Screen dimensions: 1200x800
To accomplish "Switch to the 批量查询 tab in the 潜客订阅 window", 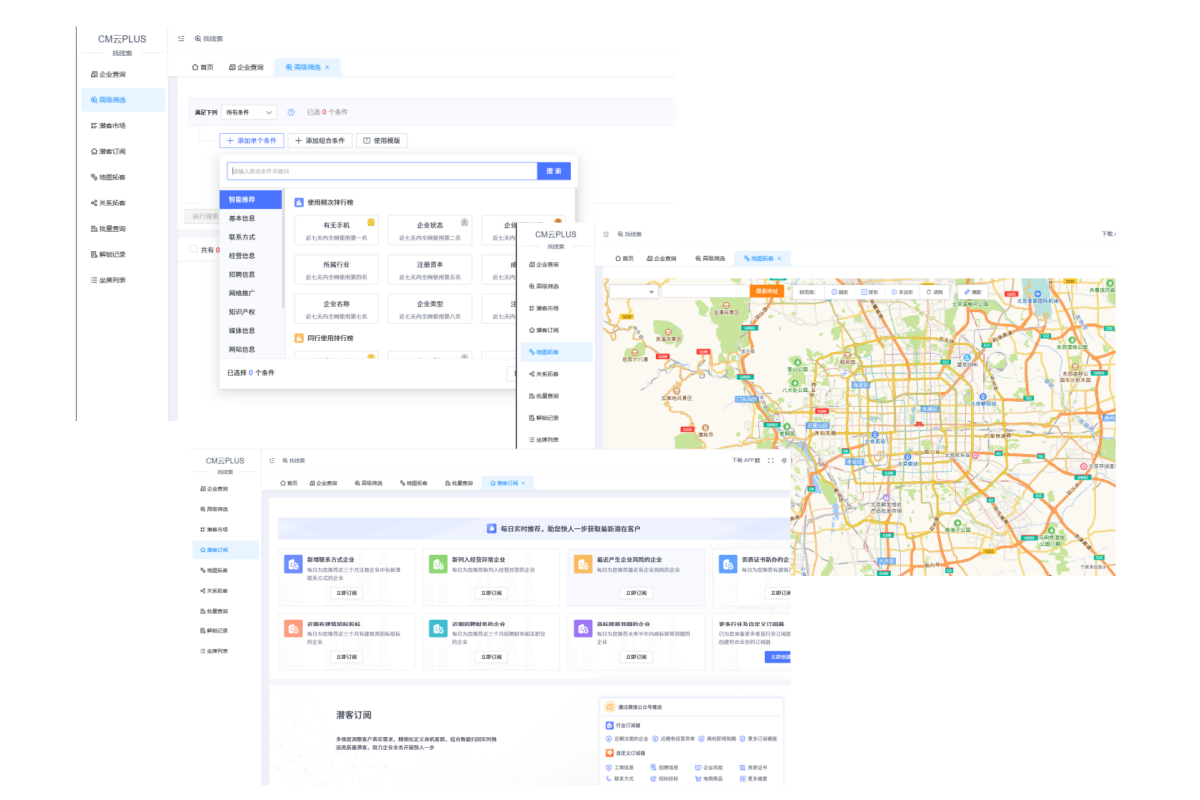I will coord(457,483).
